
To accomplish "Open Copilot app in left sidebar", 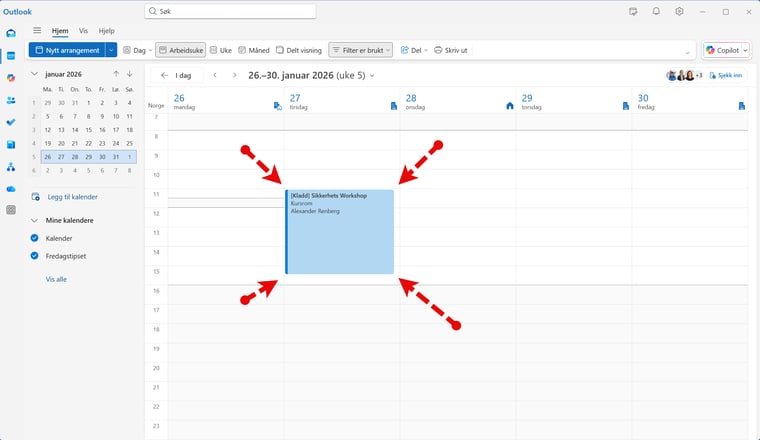I will (11, 78).
